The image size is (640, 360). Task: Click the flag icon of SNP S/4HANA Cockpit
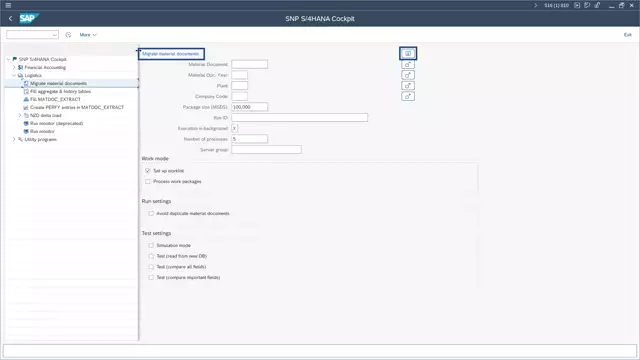click(15, 59)
